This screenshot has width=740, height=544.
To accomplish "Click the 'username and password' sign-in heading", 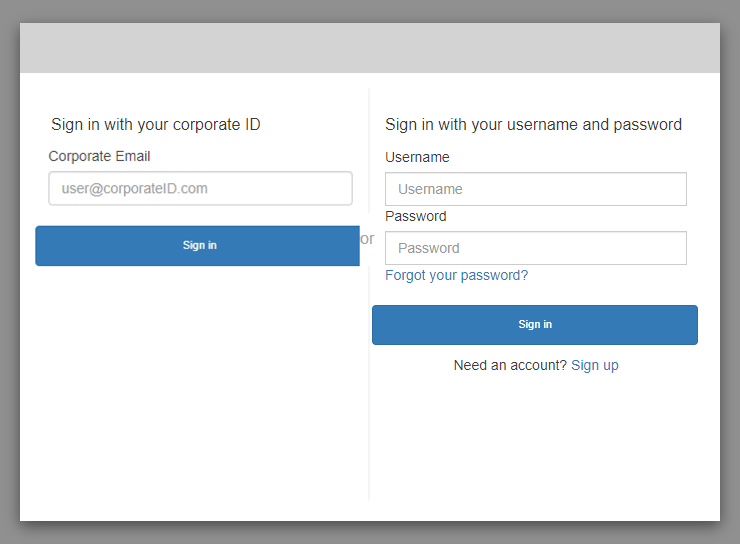I will (533, 125).
